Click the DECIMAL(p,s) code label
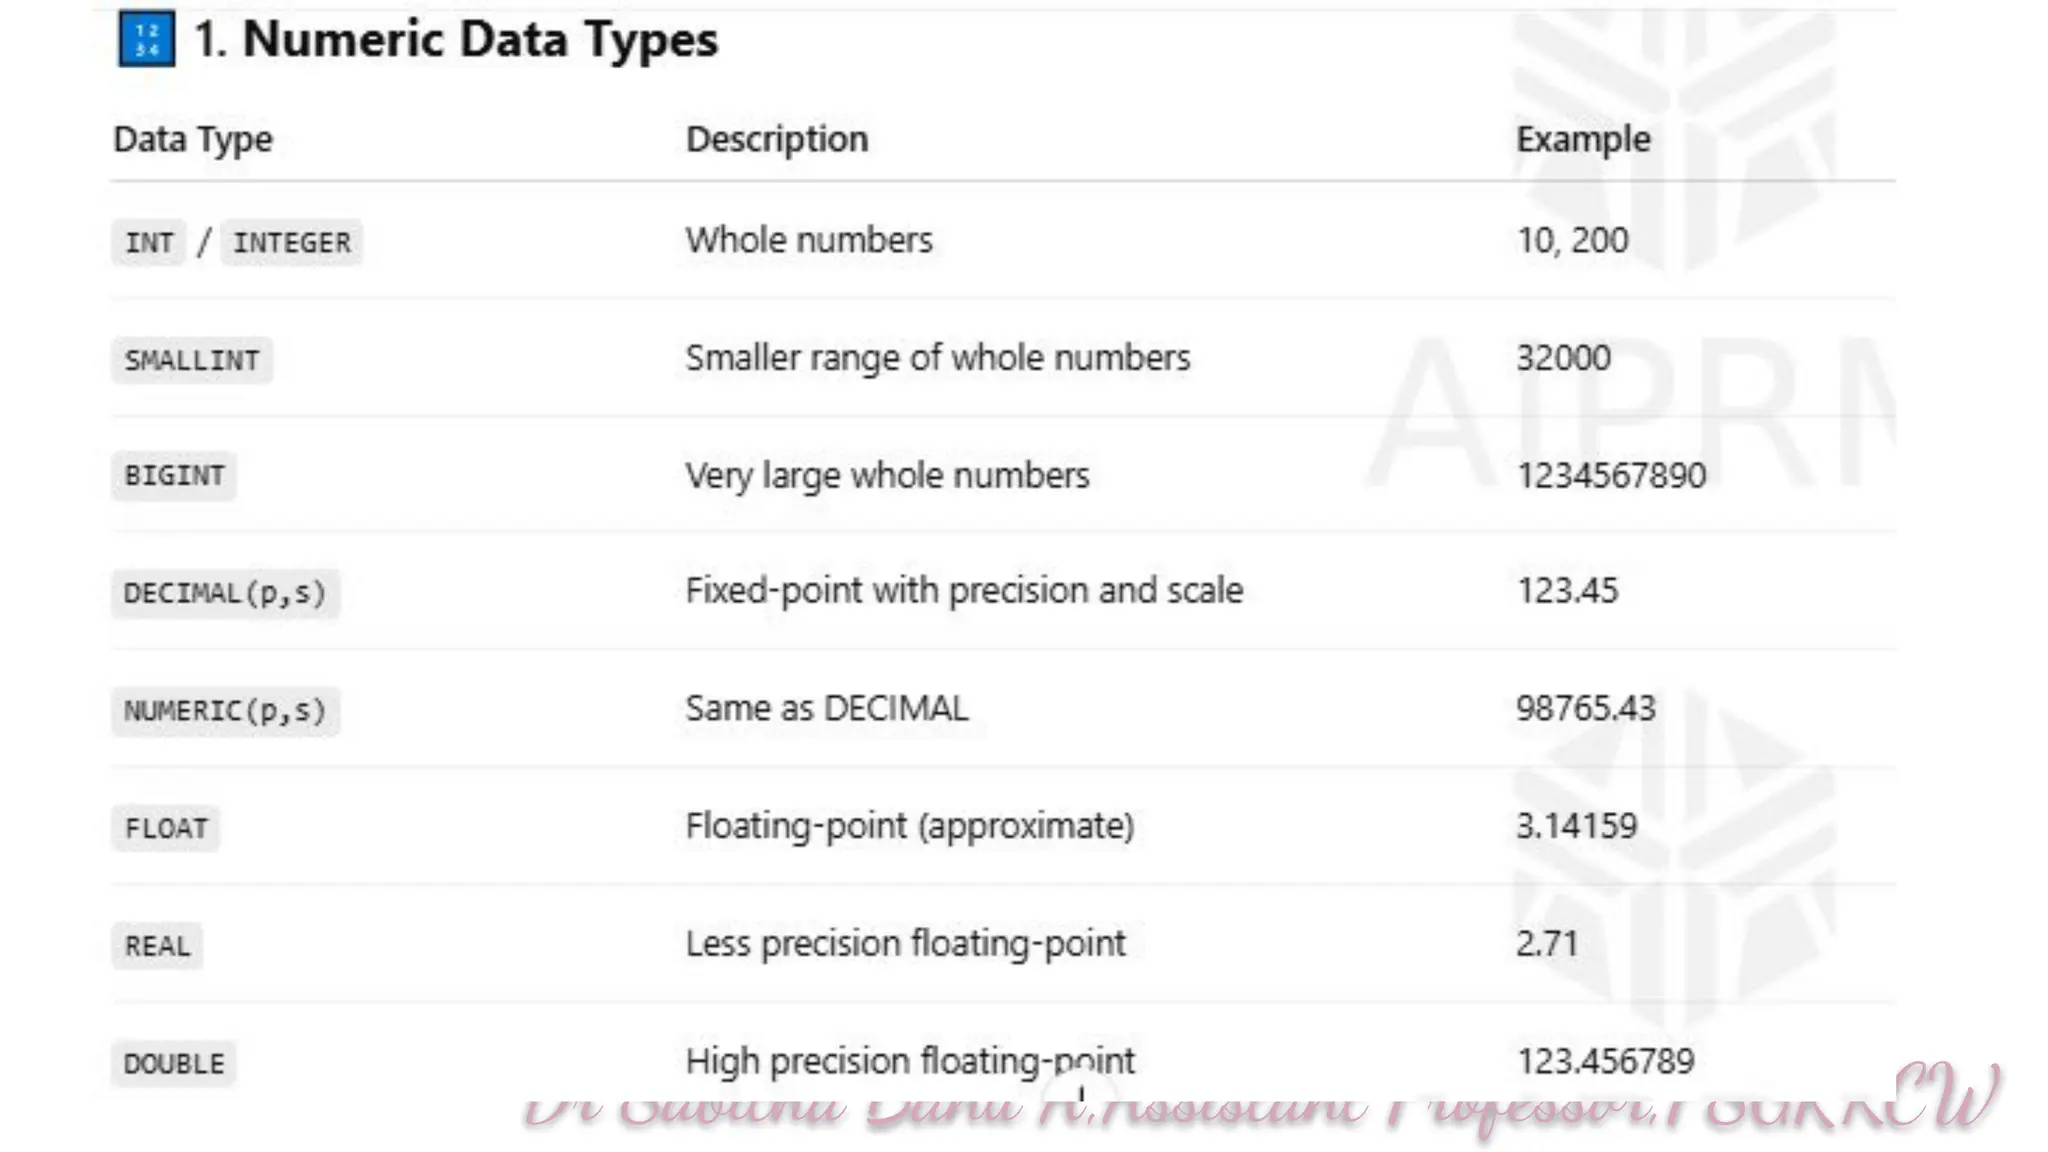 (x=225, y=593)
